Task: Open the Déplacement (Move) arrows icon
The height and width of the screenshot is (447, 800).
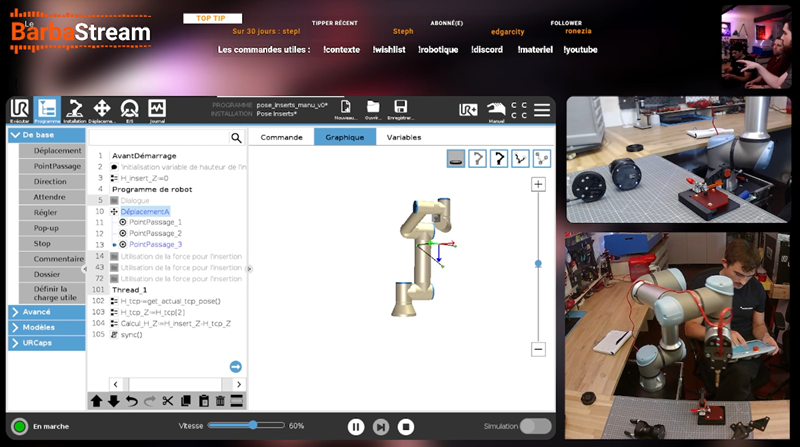Action: click(x=102, y=111)
